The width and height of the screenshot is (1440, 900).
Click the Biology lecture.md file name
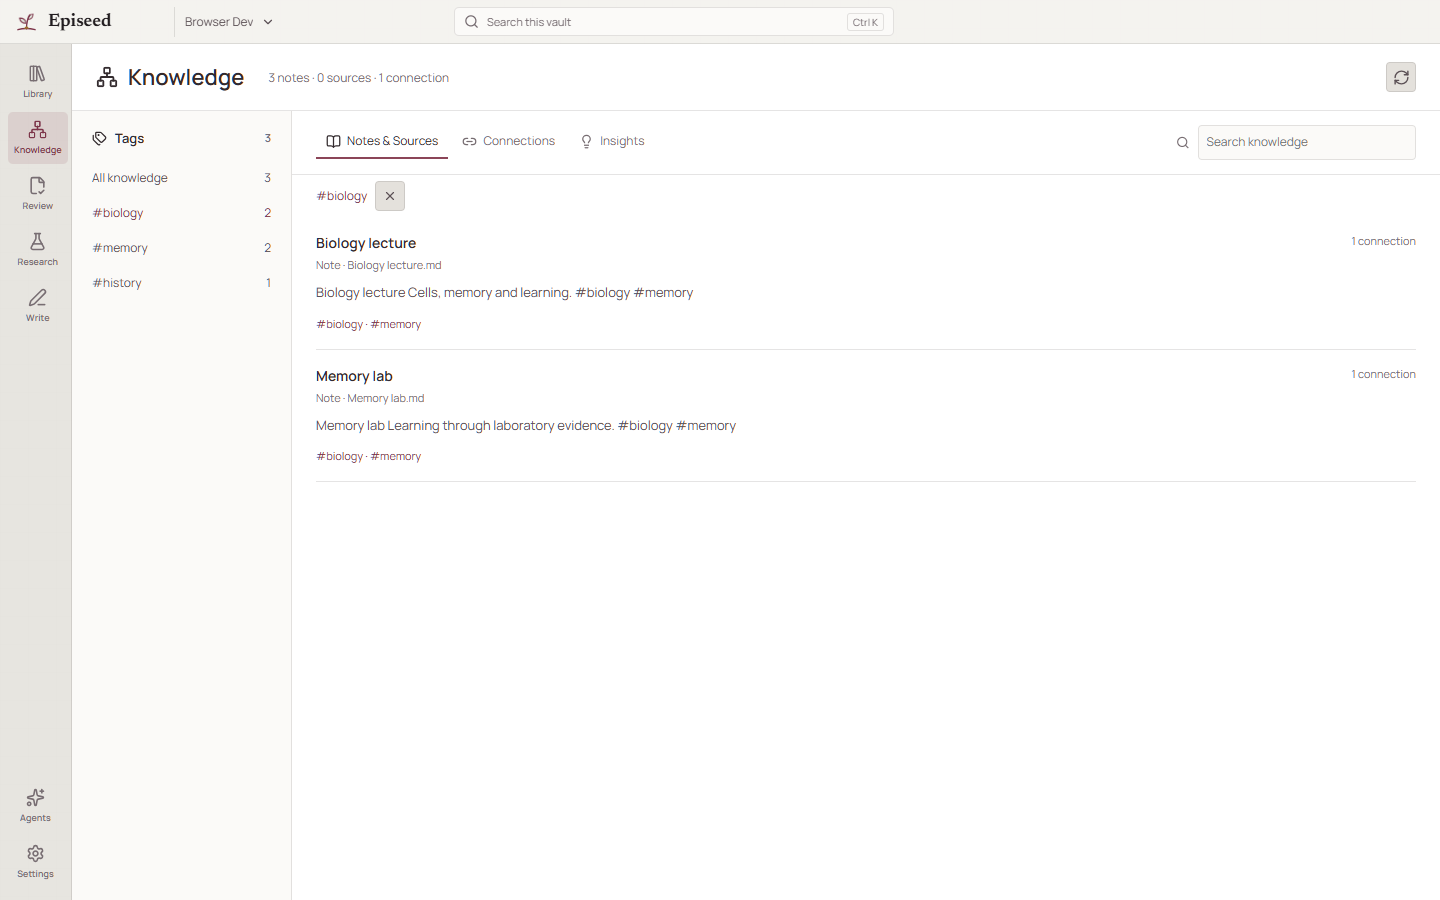tap(394, 265)
